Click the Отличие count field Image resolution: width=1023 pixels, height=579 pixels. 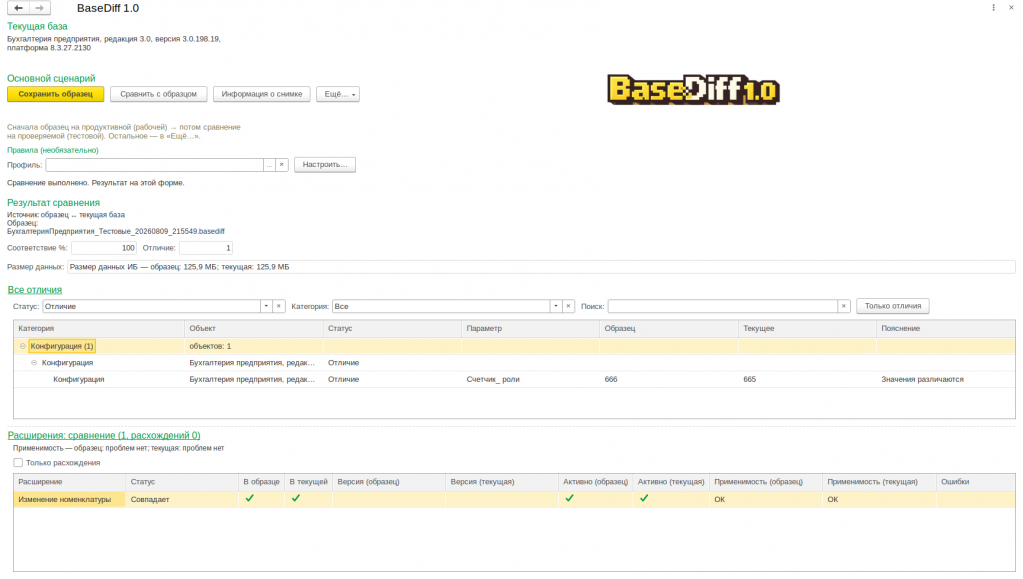click(x=206, y=248)
